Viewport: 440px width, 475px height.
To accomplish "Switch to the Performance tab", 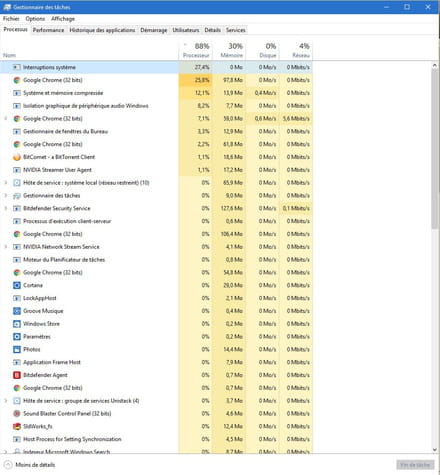I will point(48,30).
